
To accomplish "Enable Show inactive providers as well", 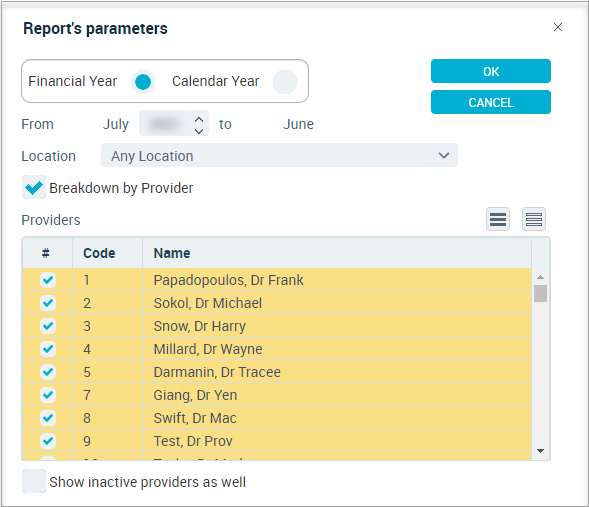I will (x=34, y=481).
